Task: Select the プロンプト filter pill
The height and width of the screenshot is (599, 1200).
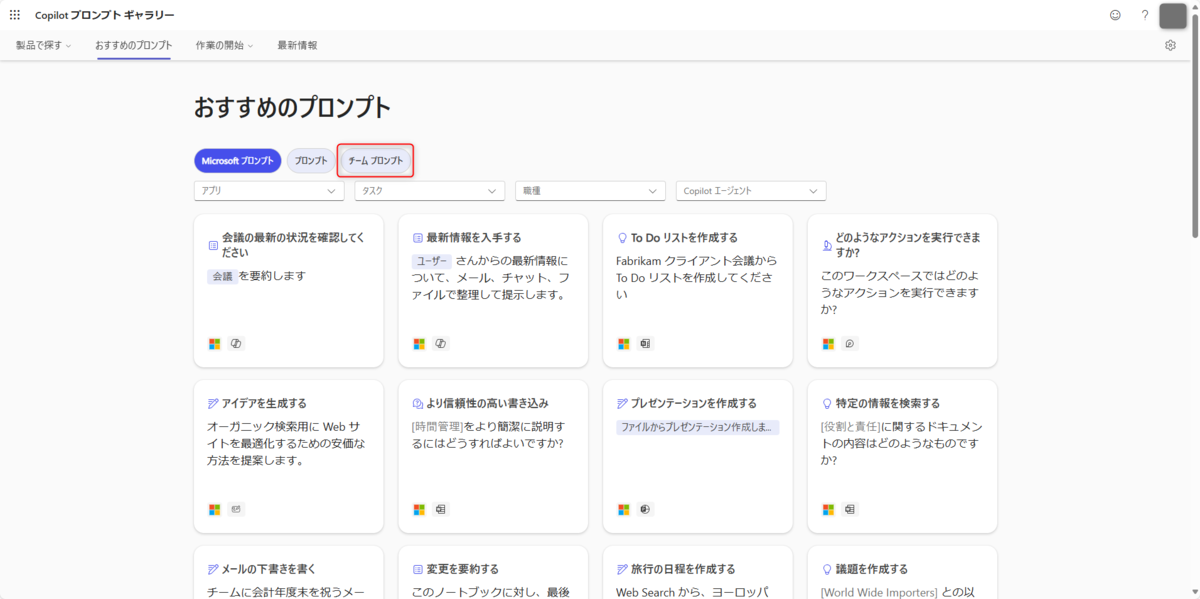Action: (x=311, y=161)
